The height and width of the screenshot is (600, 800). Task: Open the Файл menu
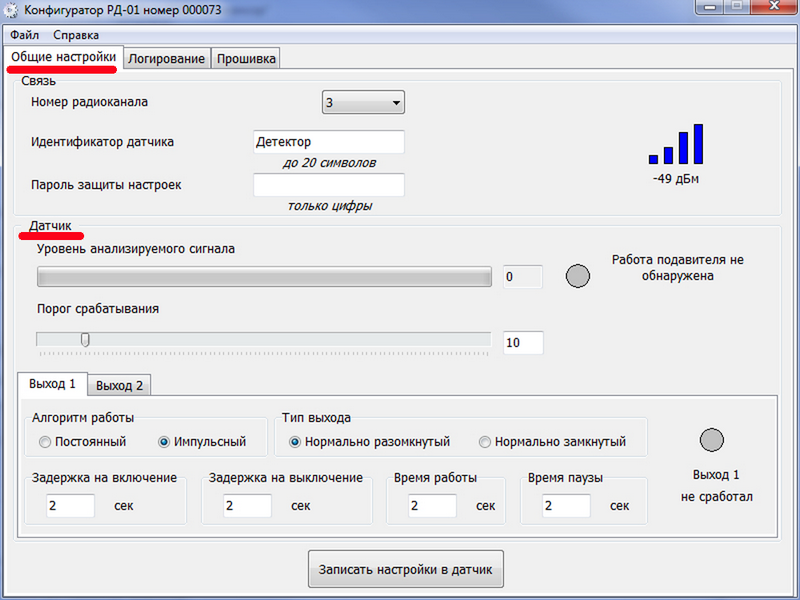tap(24, 35)
